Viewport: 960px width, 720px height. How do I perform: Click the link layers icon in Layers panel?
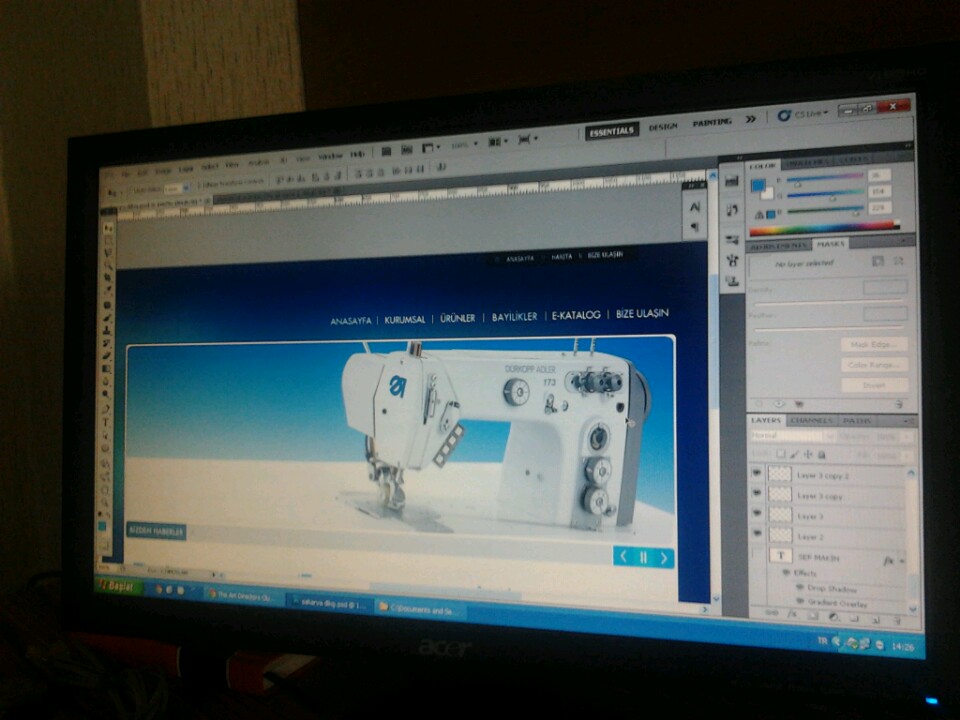(772, 612)
